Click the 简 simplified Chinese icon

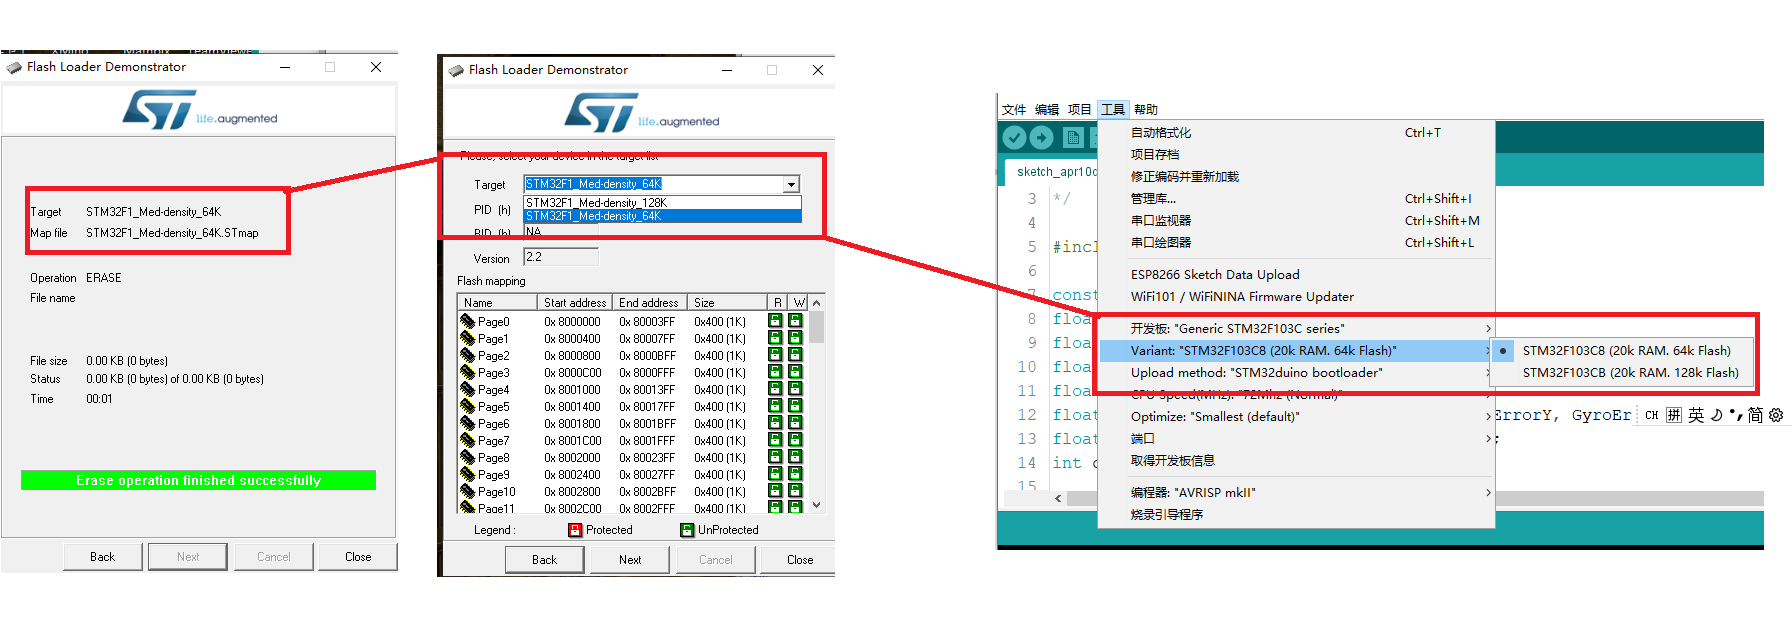[x=1755, y=415]
